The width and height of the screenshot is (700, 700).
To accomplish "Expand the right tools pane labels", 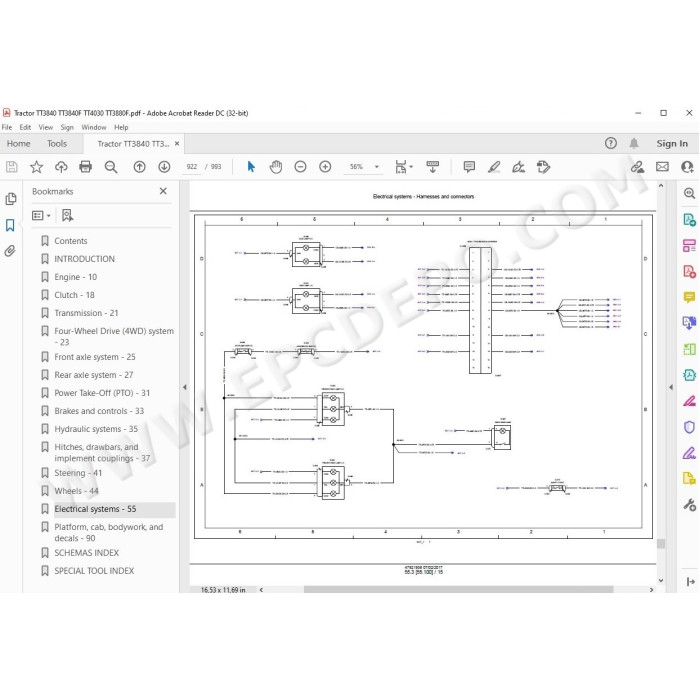I will (690, 582).
